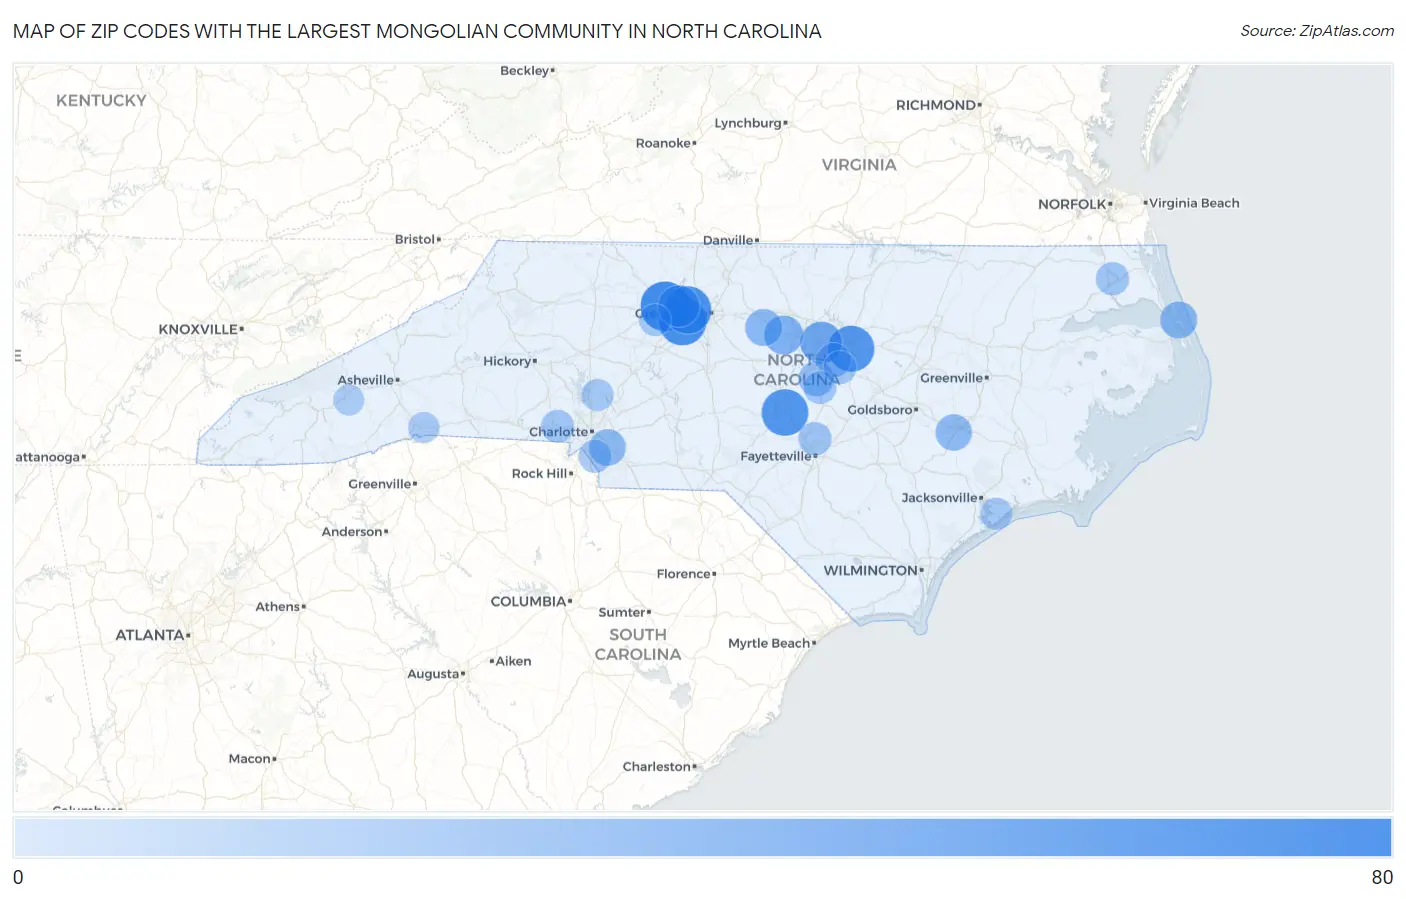The image size is (1406, 899).
Task: Click the Goldsboro city label
Action: tap(880, 410)
